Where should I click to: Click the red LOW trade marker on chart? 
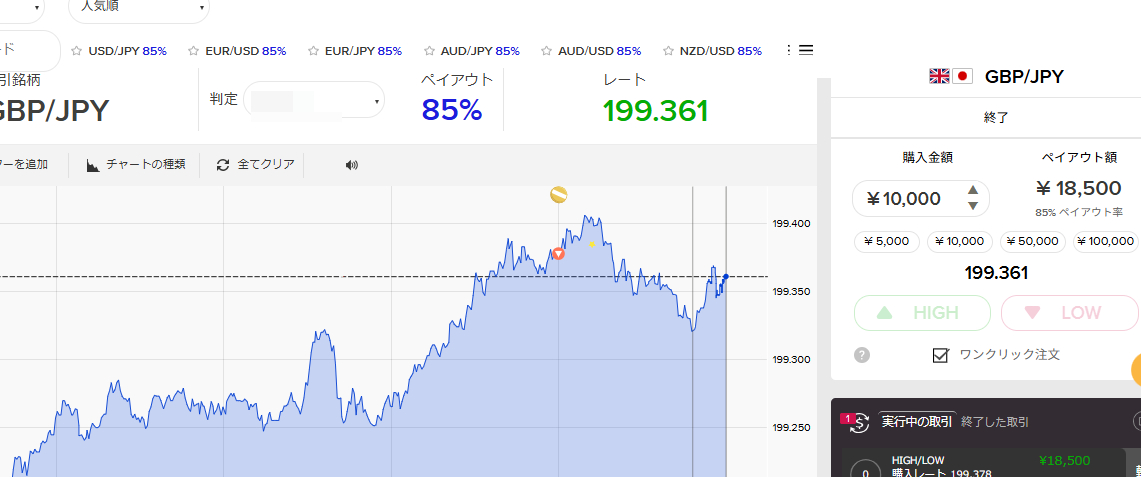(x=558, y=253)
